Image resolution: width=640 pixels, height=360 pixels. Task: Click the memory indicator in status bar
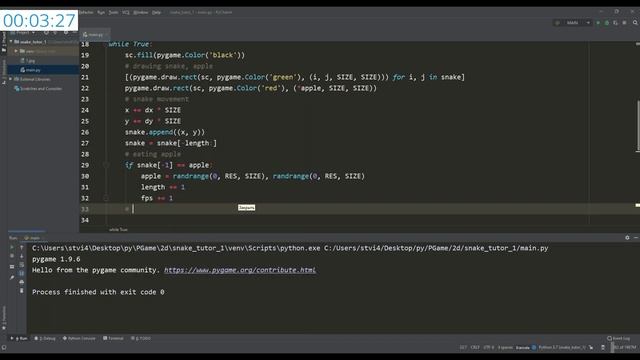[x=624, y=348]
